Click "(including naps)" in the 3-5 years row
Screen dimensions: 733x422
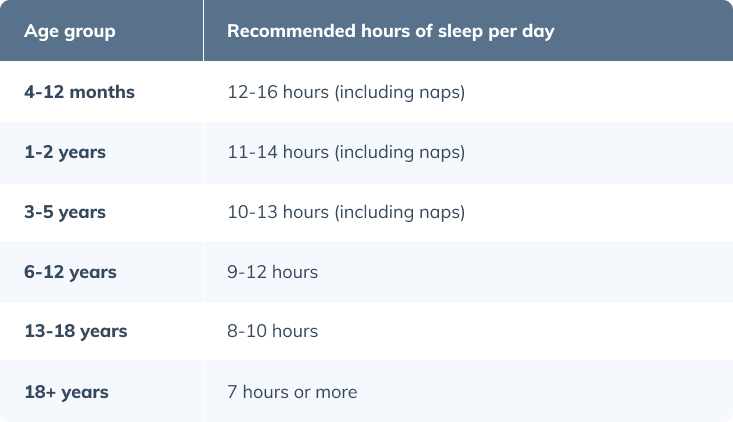point(400,212)
